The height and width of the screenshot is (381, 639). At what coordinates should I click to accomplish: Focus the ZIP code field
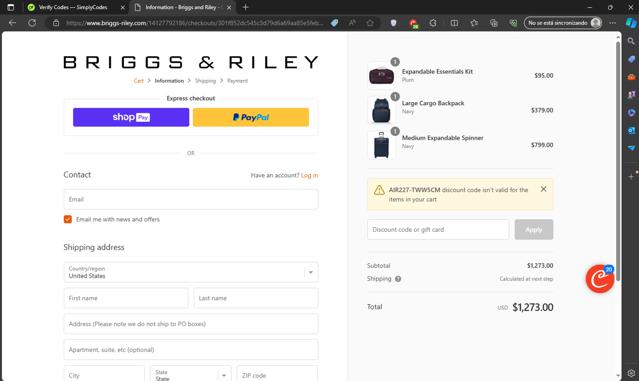277,374
